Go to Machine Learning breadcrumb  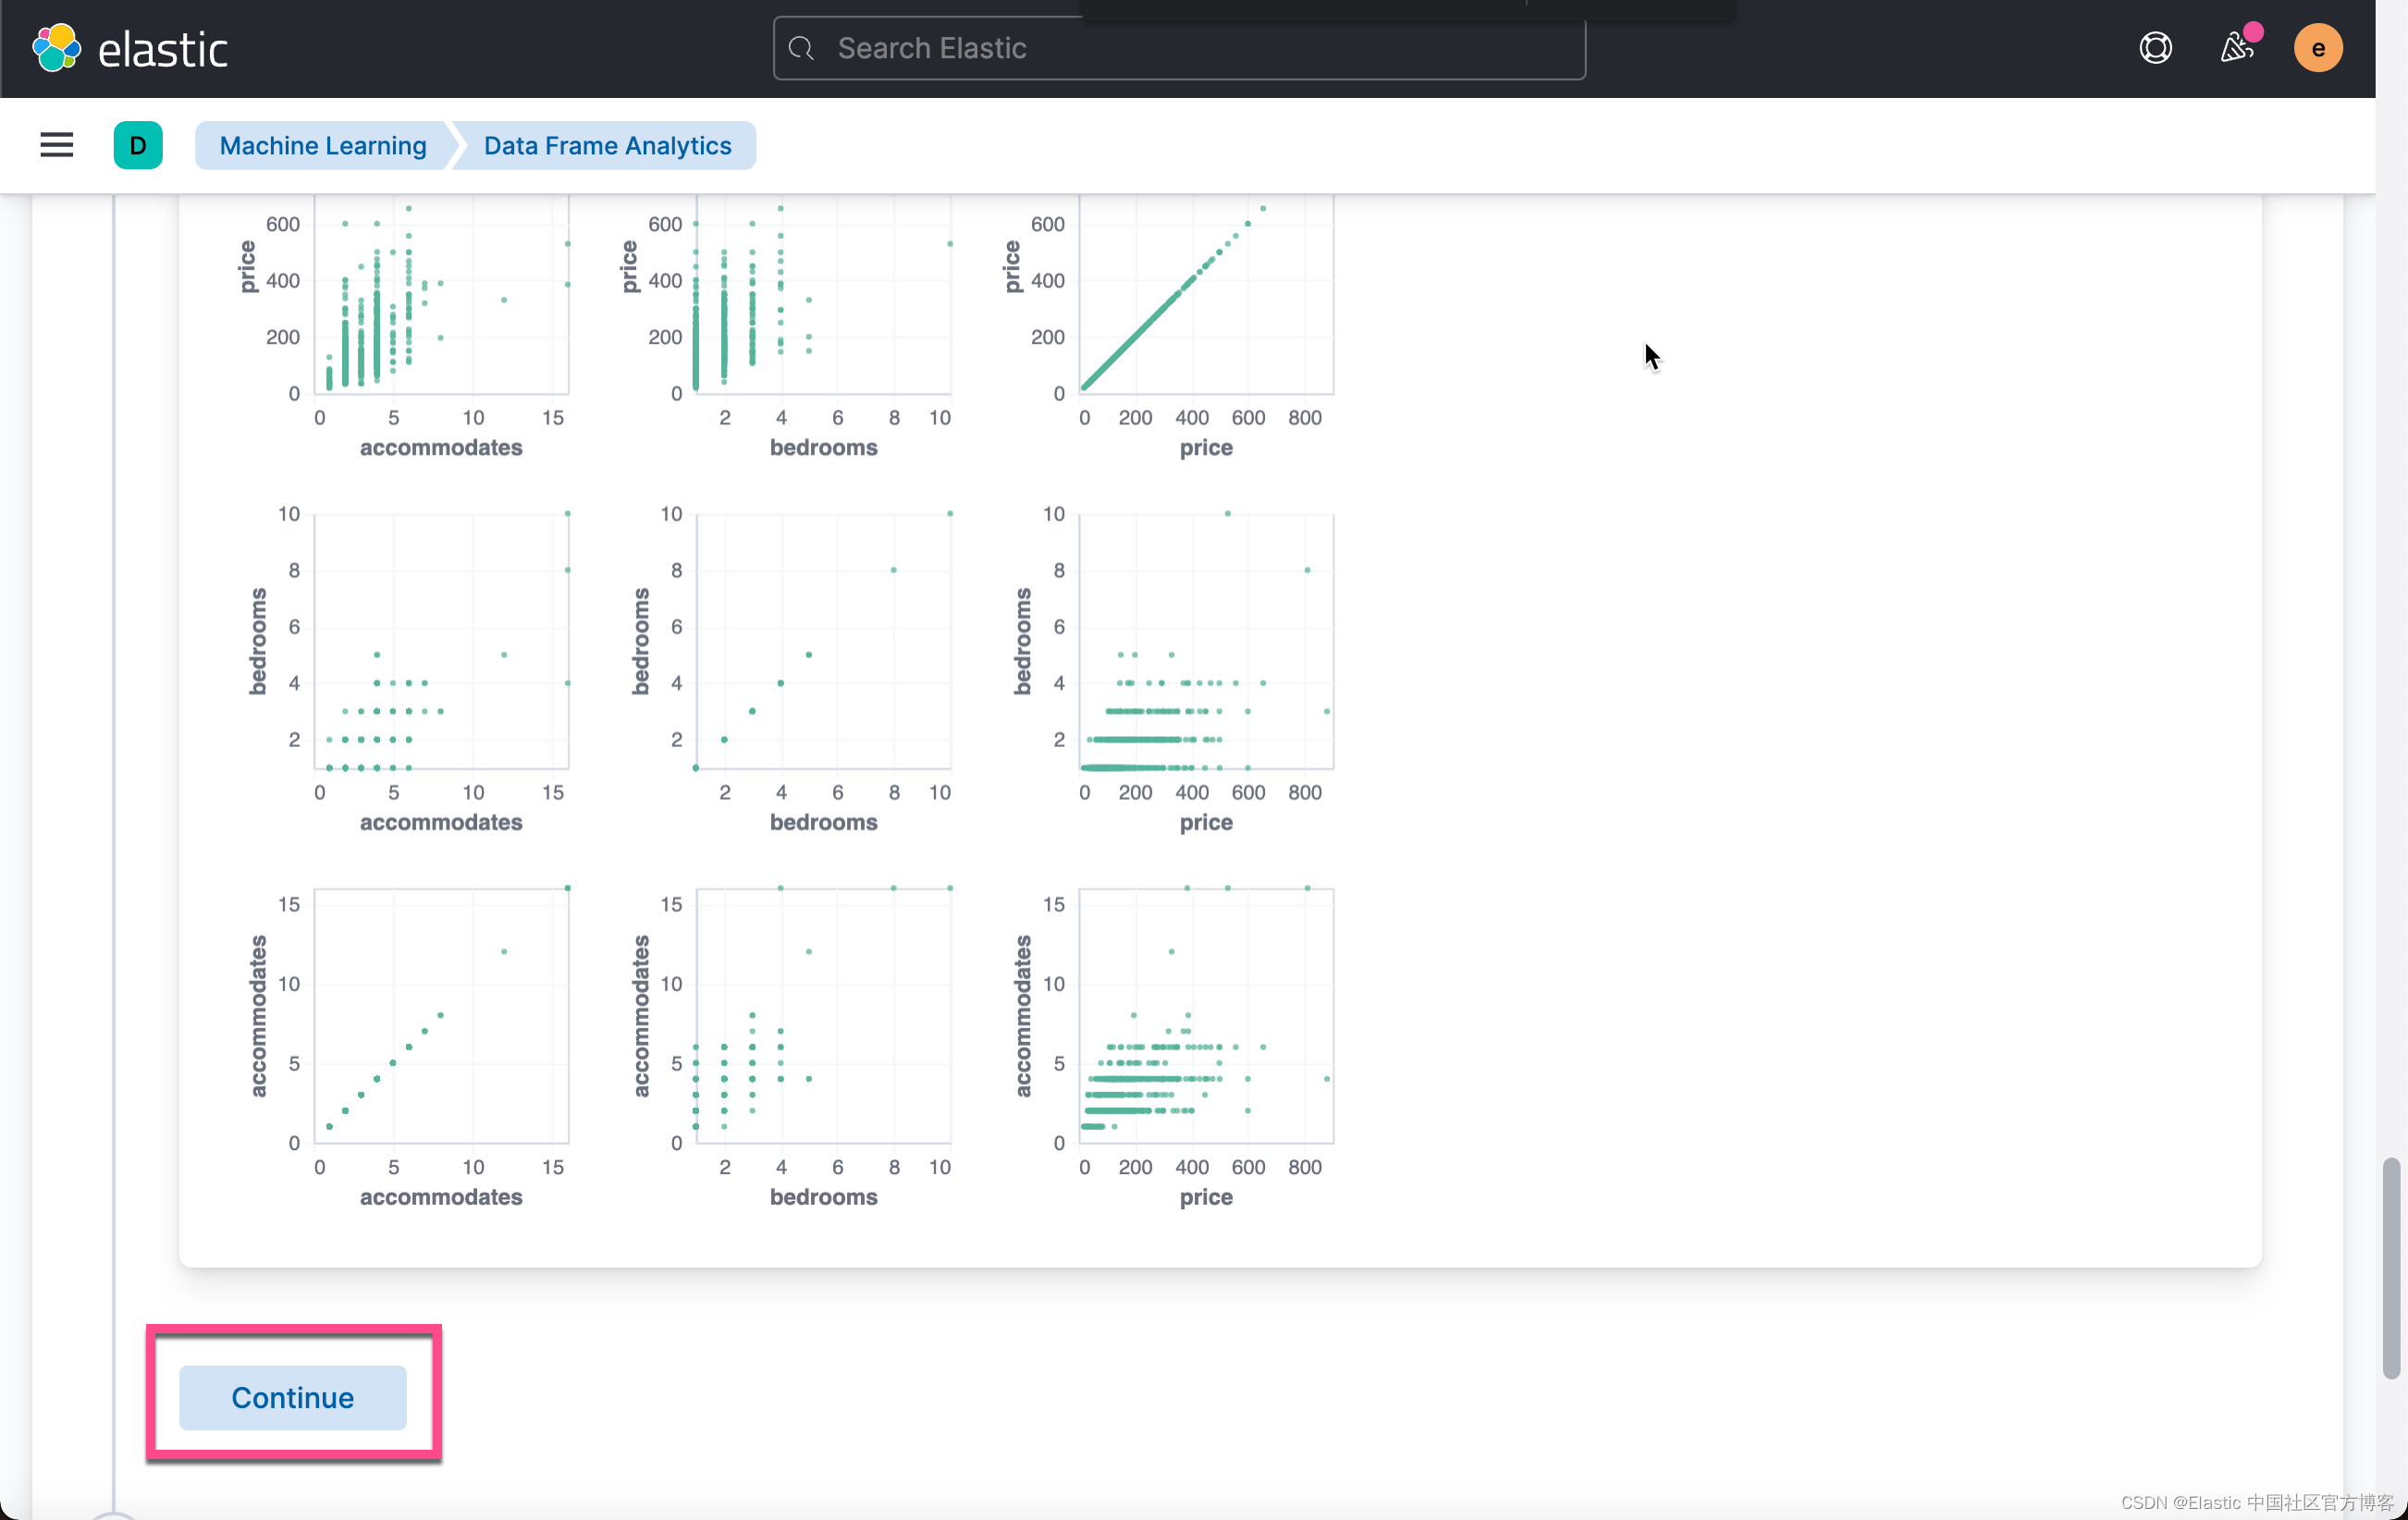click(323, 145)
